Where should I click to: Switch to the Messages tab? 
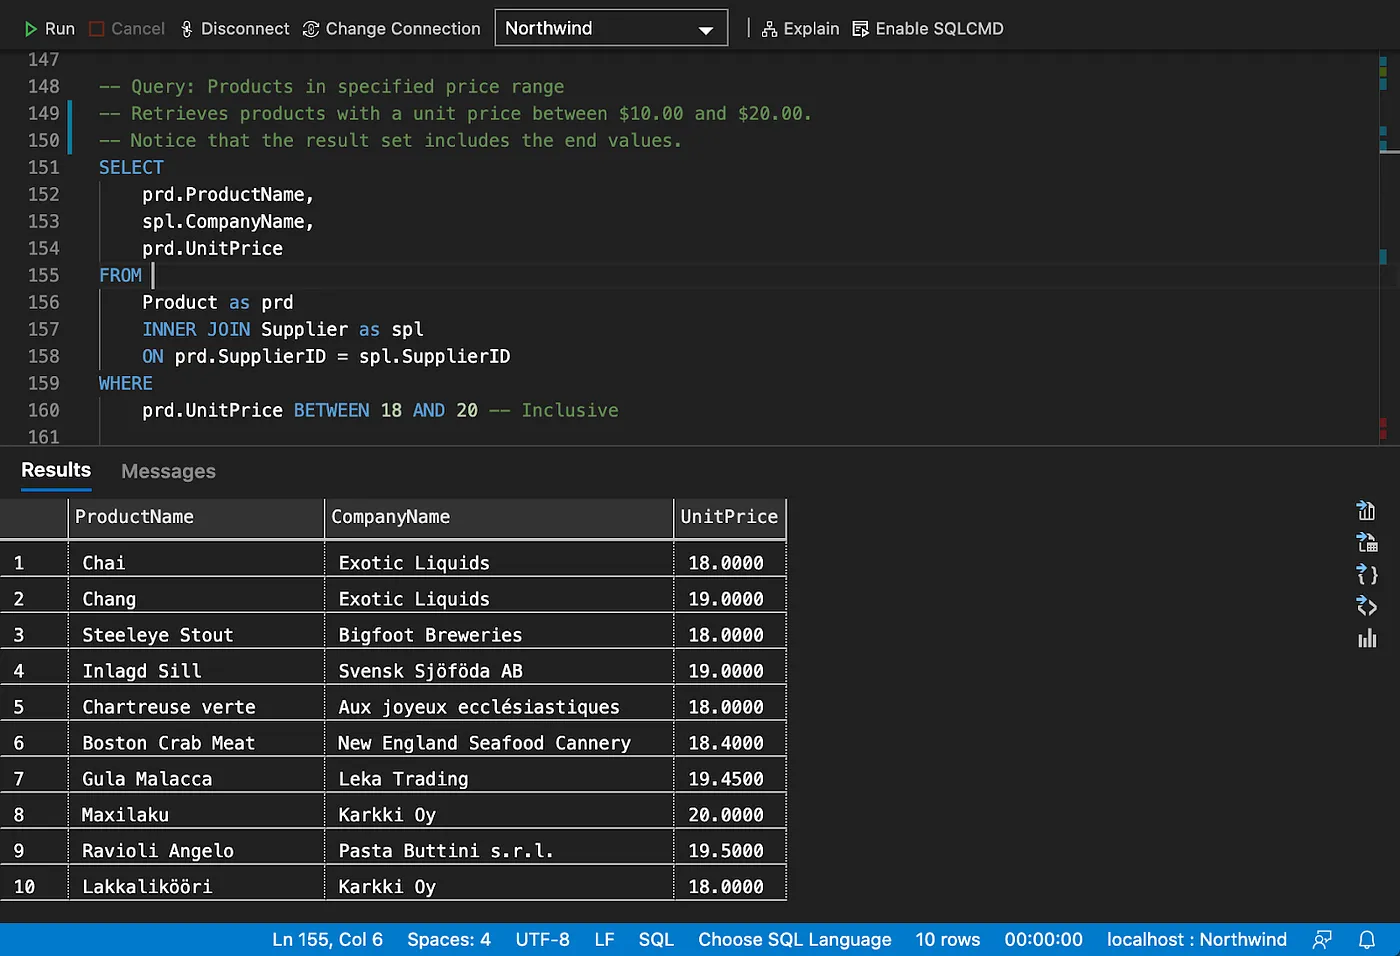click(x=168, y=471)
